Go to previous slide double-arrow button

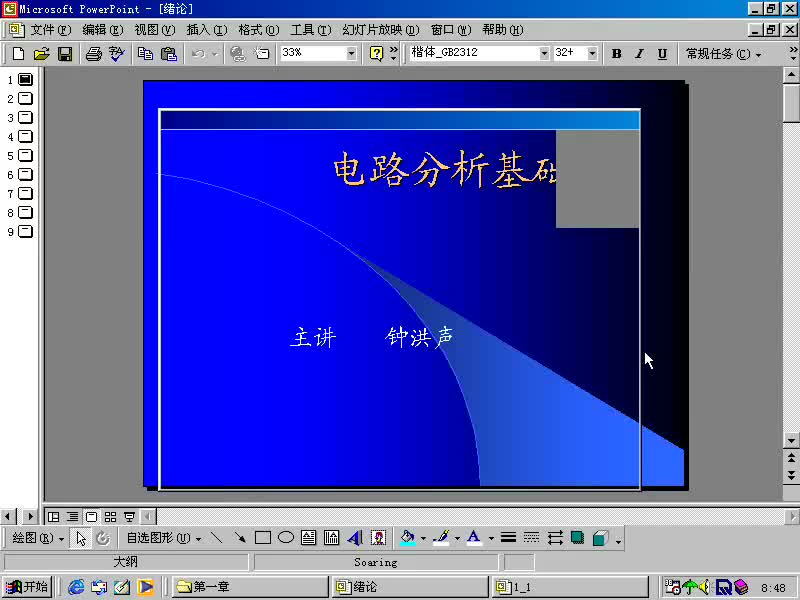791,457
